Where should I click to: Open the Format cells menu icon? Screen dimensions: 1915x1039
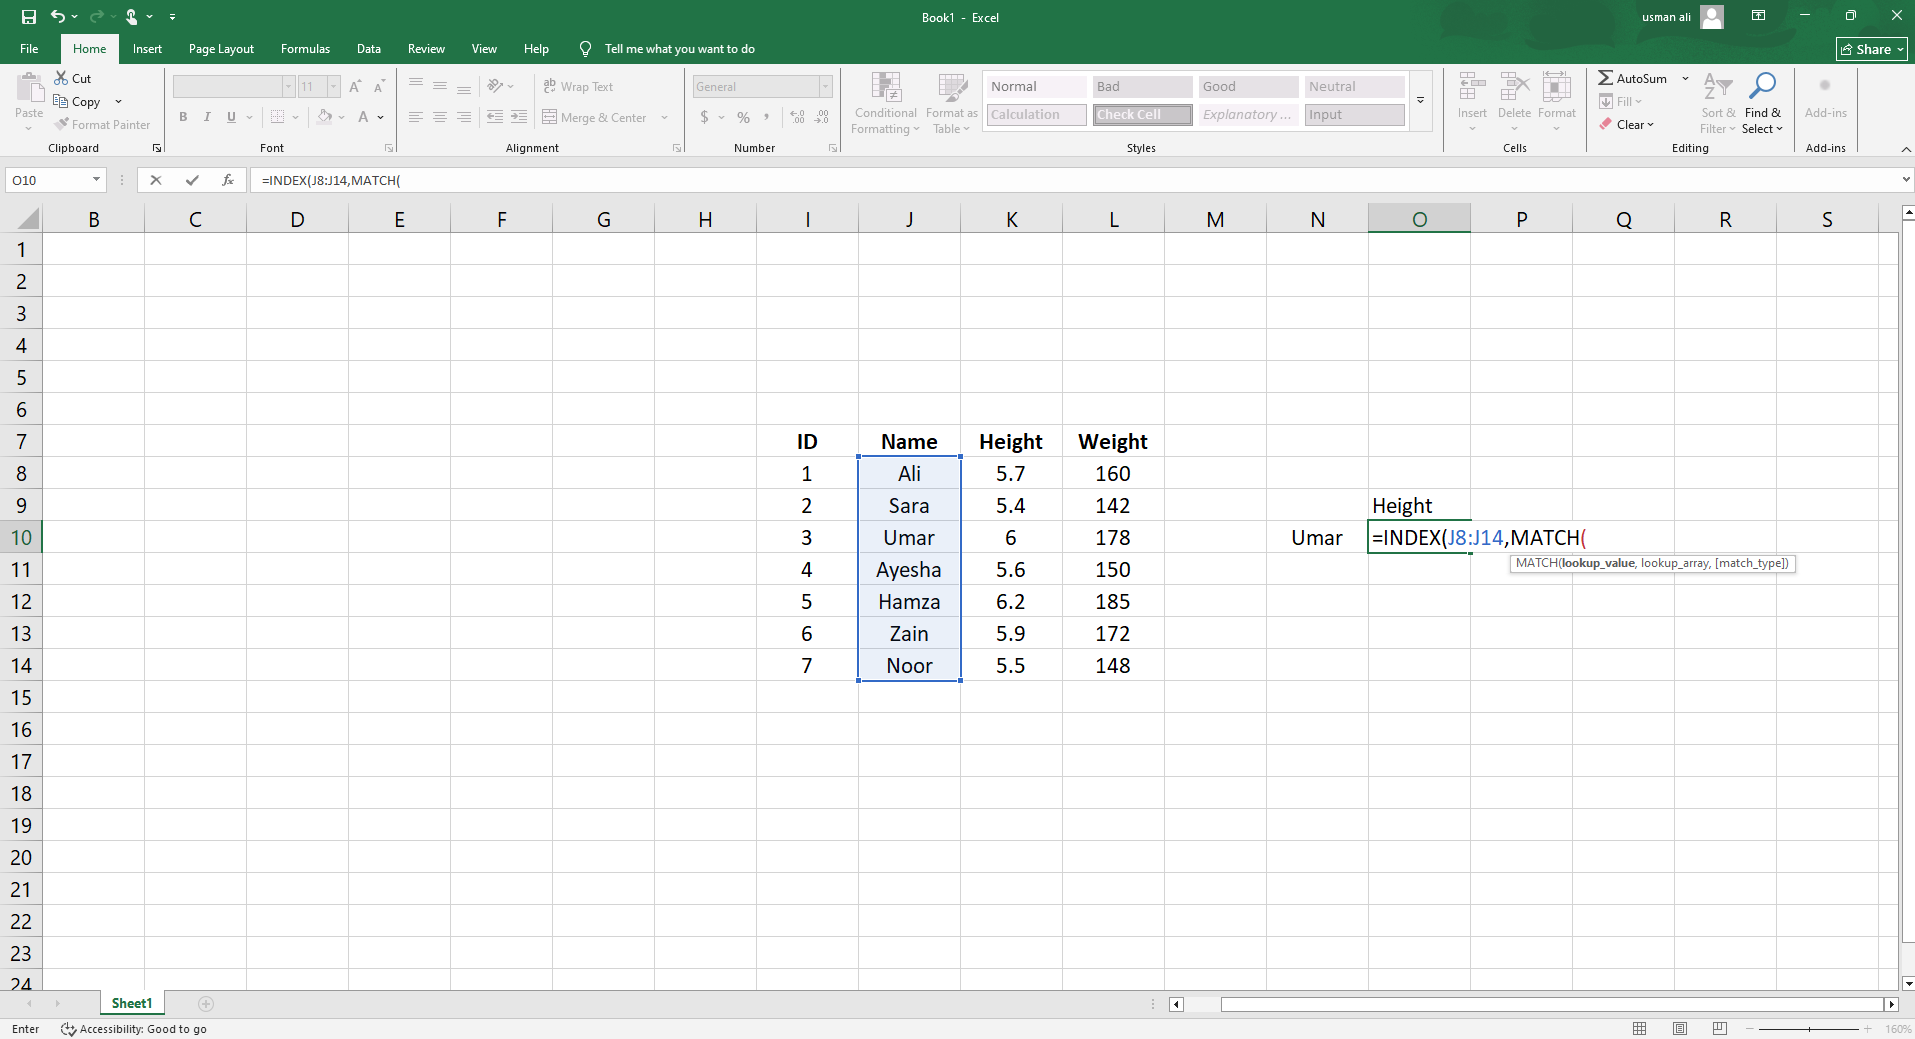(x=1557, y=87)
